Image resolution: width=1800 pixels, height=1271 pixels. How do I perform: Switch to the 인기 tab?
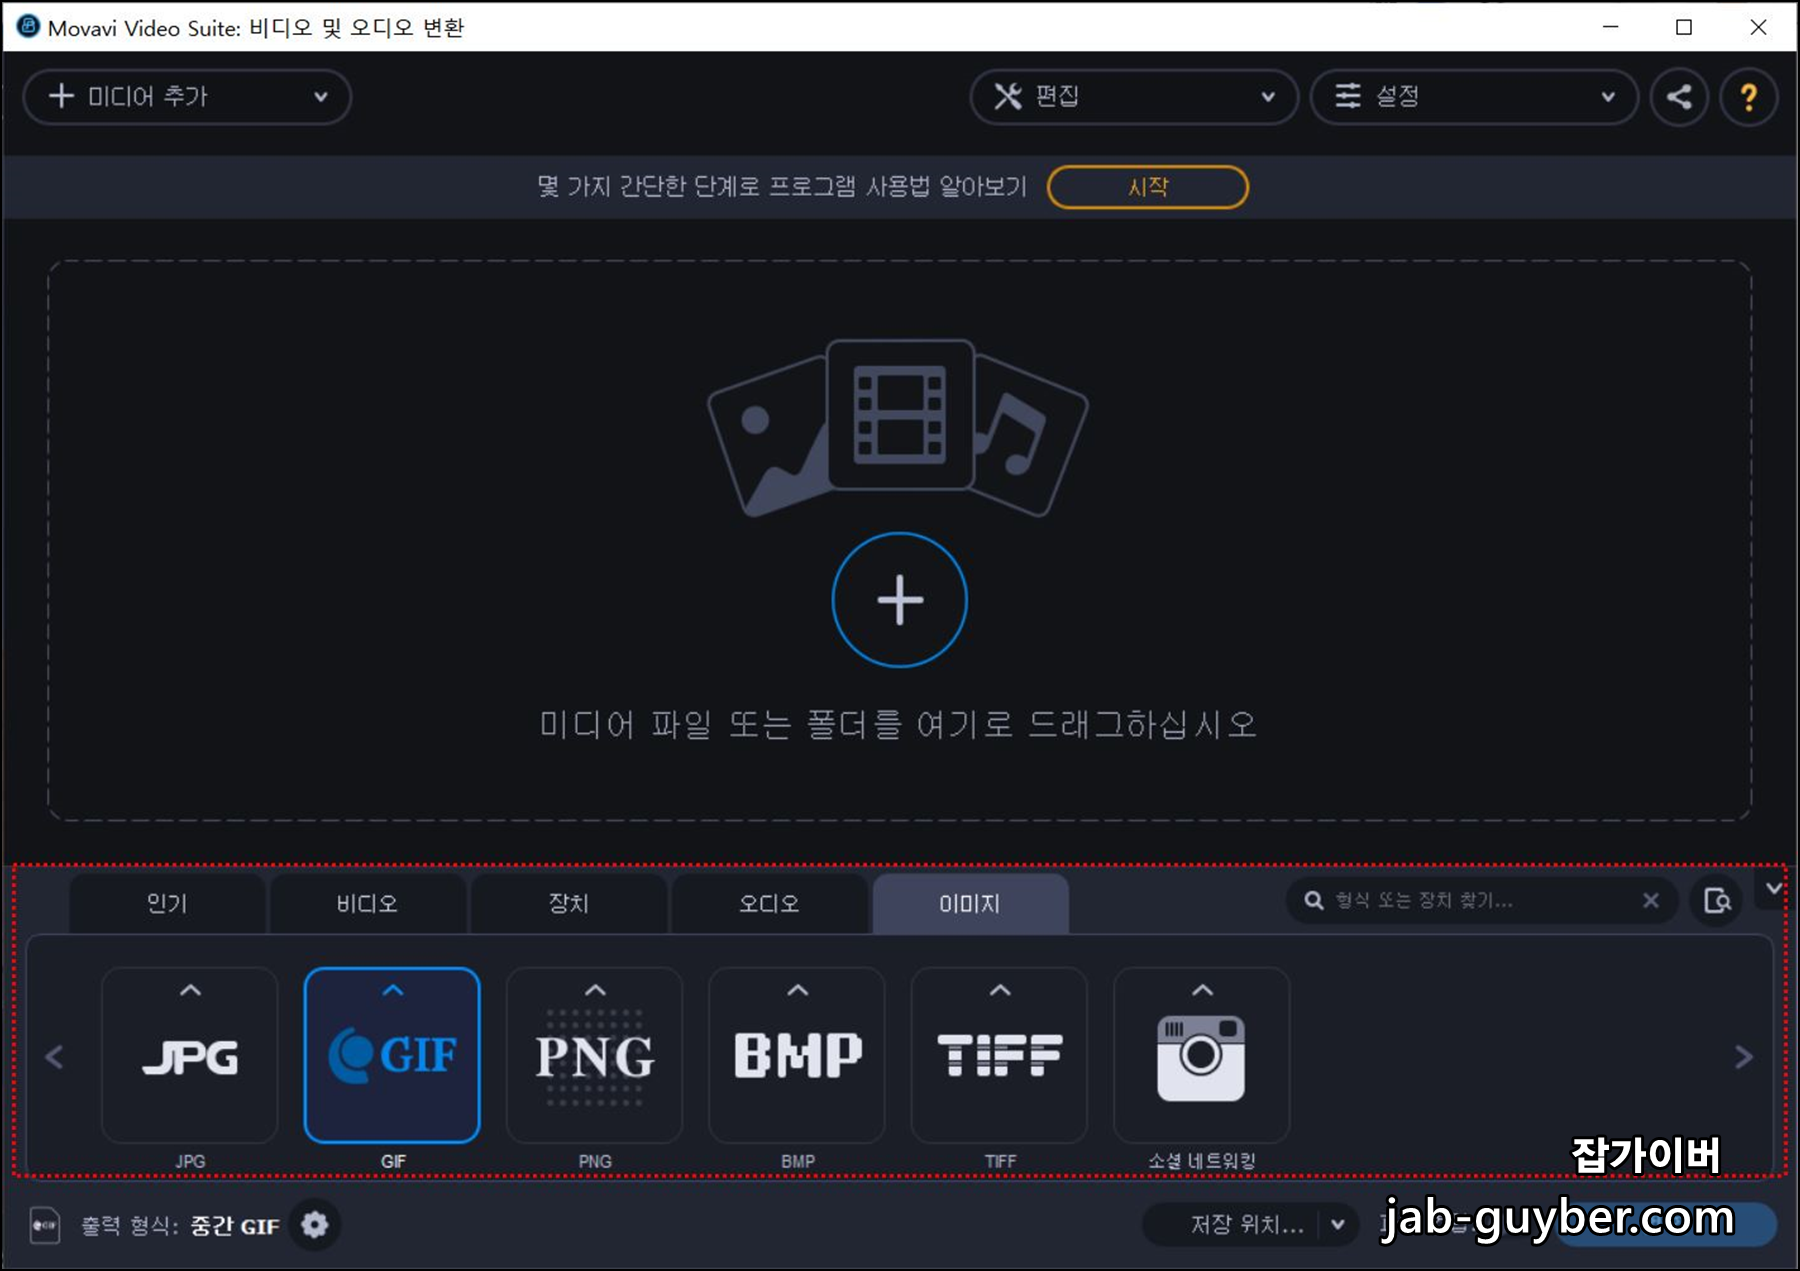pos(167,904)
